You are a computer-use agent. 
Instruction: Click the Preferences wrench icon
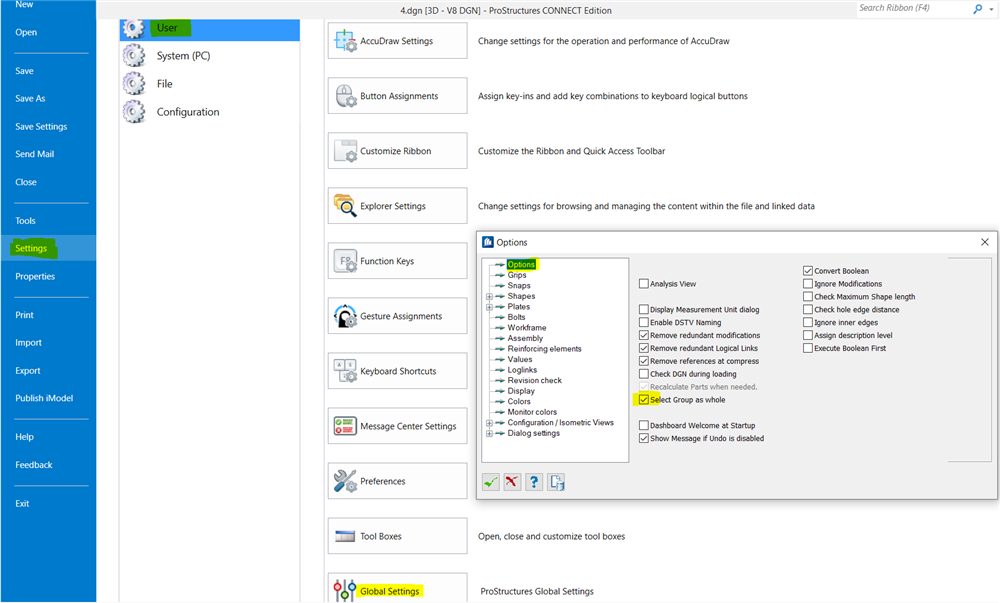click(345, 481)
